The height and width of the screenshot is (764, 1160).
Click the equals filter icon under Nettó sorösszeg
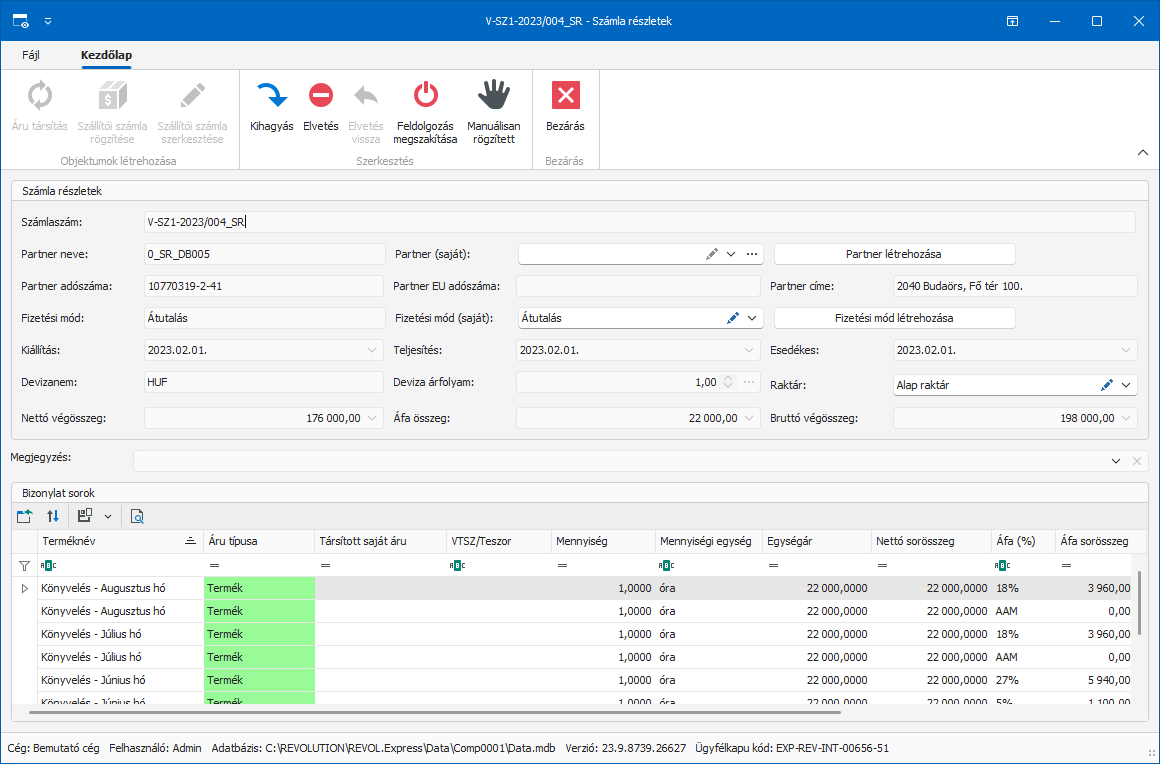coord(882,566)
